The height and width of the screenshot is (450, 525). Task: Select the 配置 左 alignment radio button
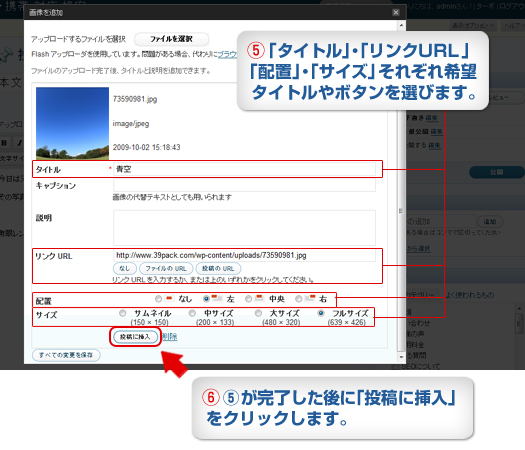206,299
